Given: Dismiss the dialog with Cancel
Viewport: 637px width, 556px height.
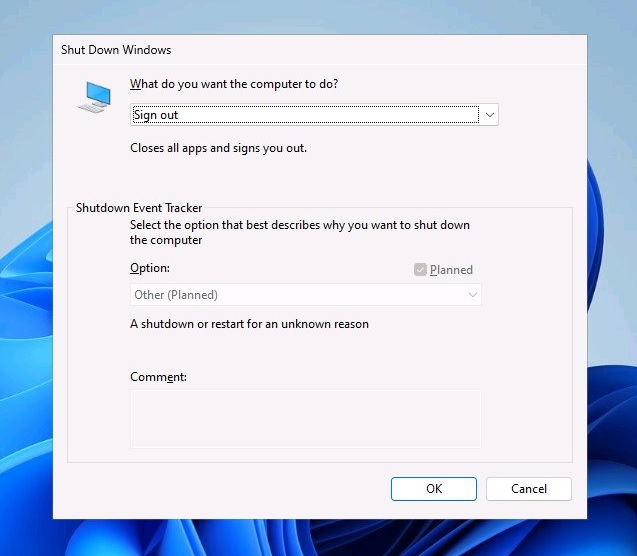Looking at the screenshot, I should (x=529, y=489).
